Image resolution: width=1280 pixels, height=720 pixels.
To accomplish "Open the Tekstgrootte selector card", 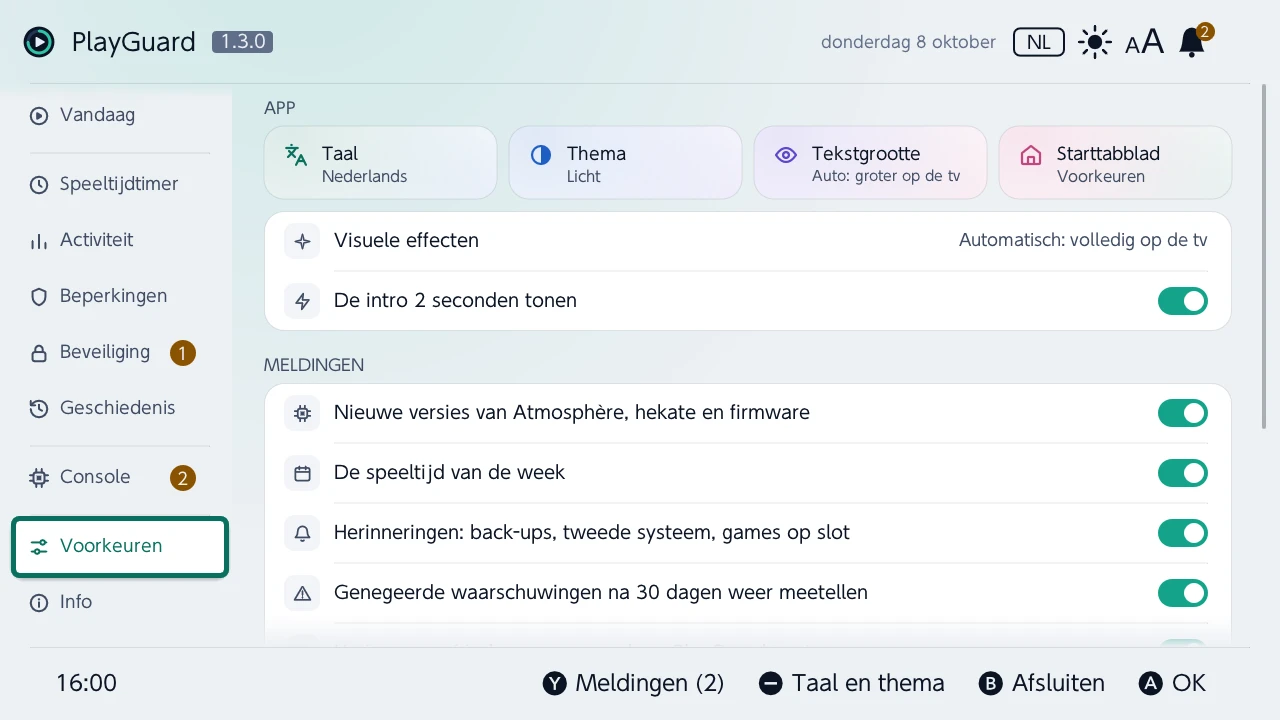I will click(x=870, y=163).
